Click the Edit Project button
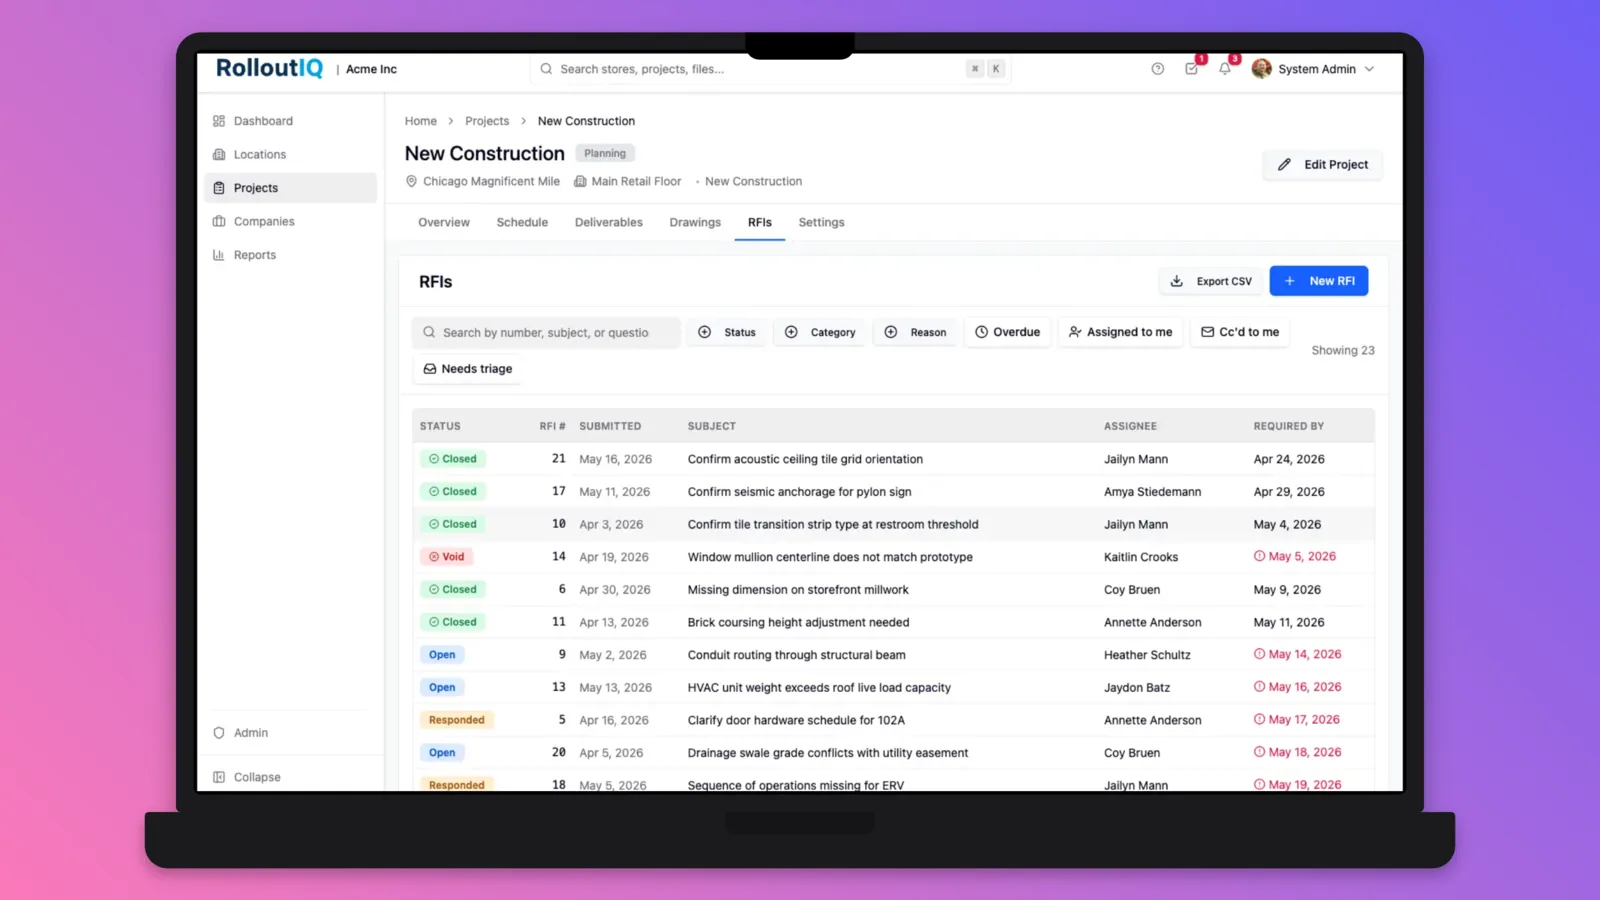The width and height of the screenshot is (1600, 900). tap(1322, 165)
